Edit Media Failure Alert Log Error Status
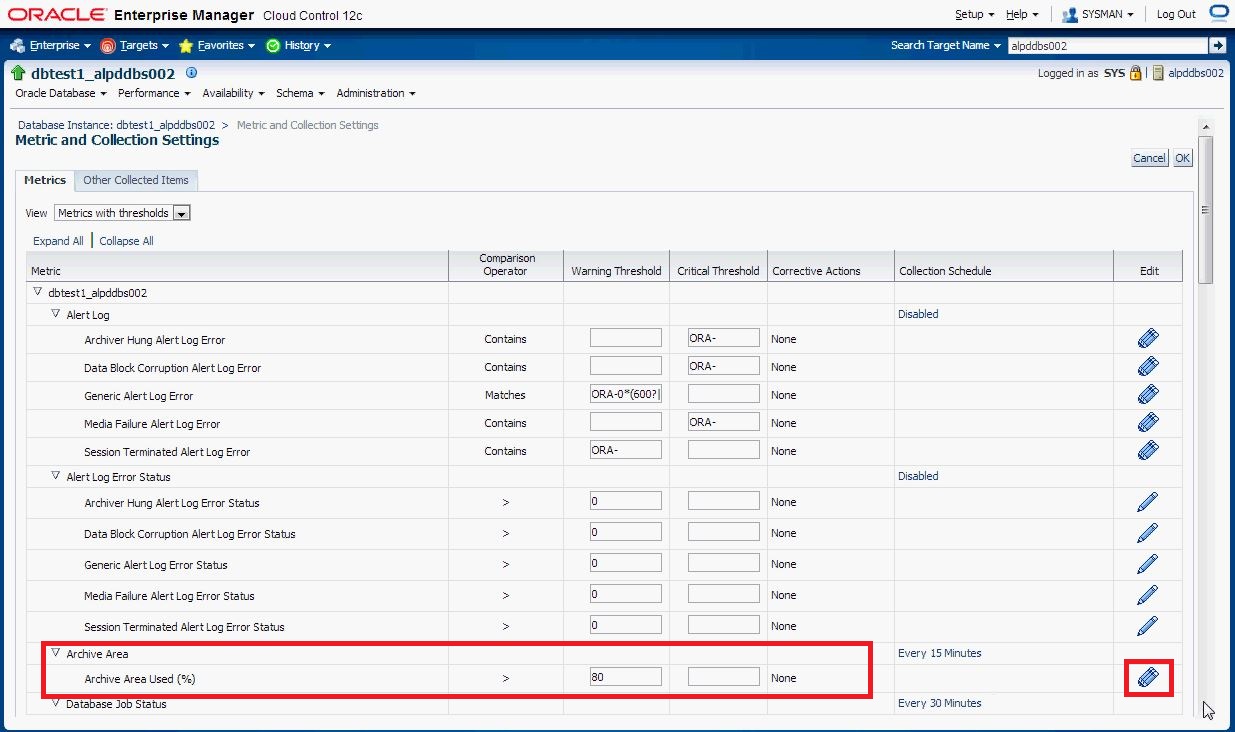1235x732 pixels. [x=1148, y=595]
